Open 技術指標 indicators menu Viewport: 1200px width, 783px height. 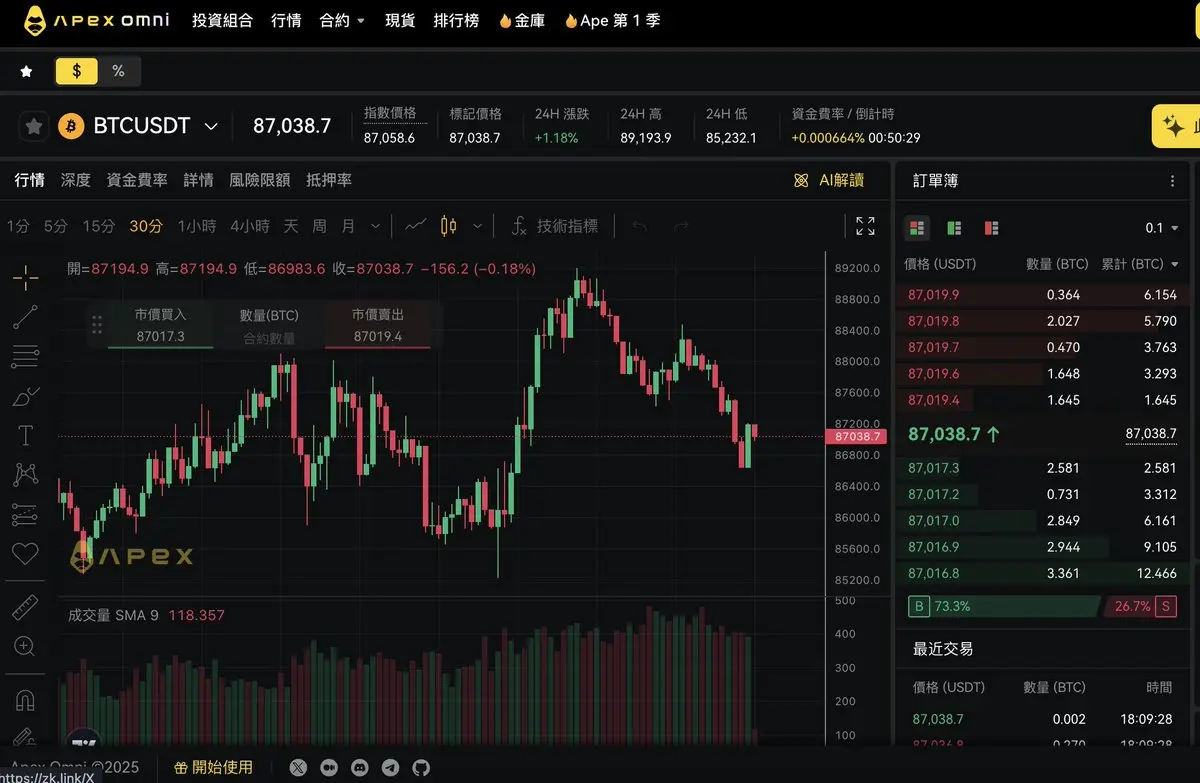tap(555, 226)
